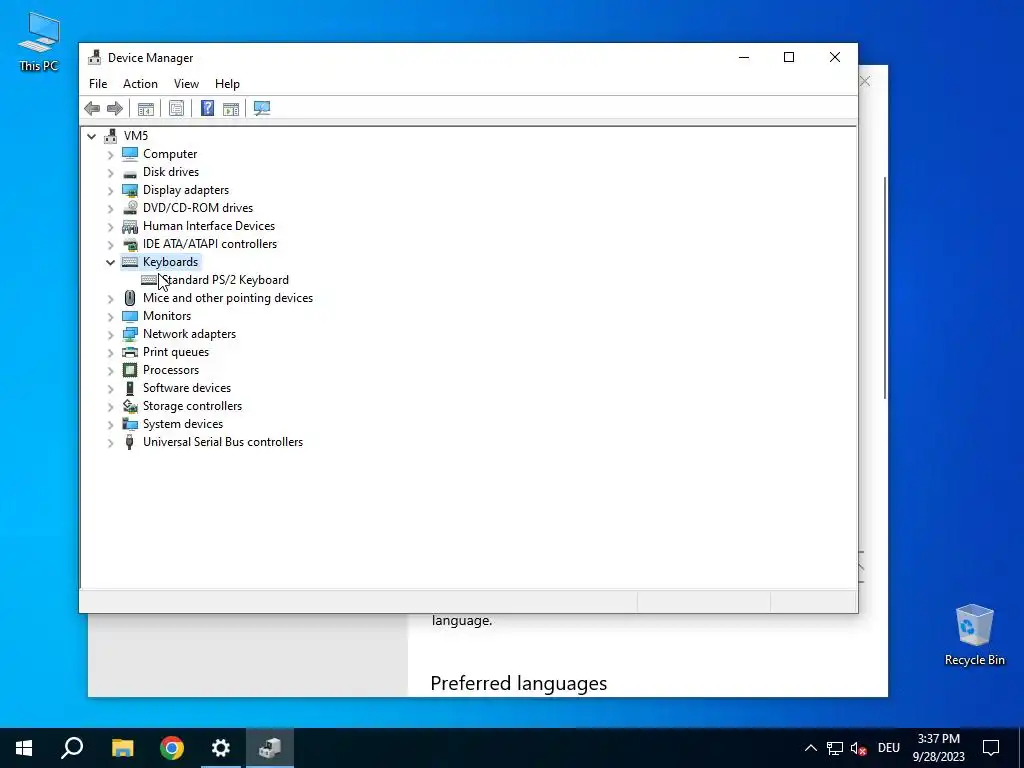Expand the Network adapters category
This screenshot has height=768, width=1024.
110,334
